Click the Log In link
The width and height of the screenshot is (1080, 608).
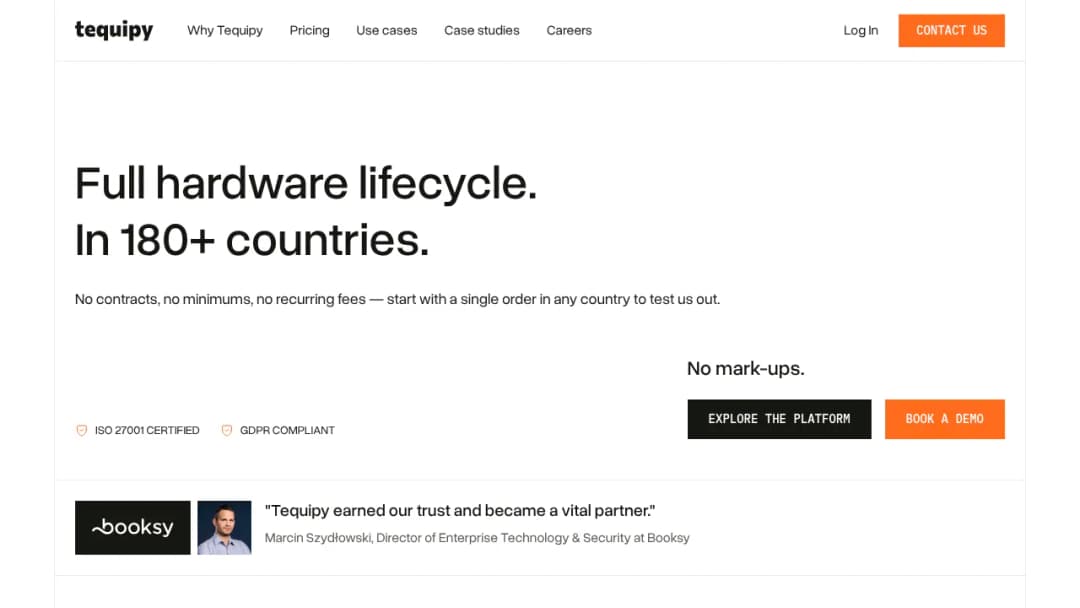[860, 30]
